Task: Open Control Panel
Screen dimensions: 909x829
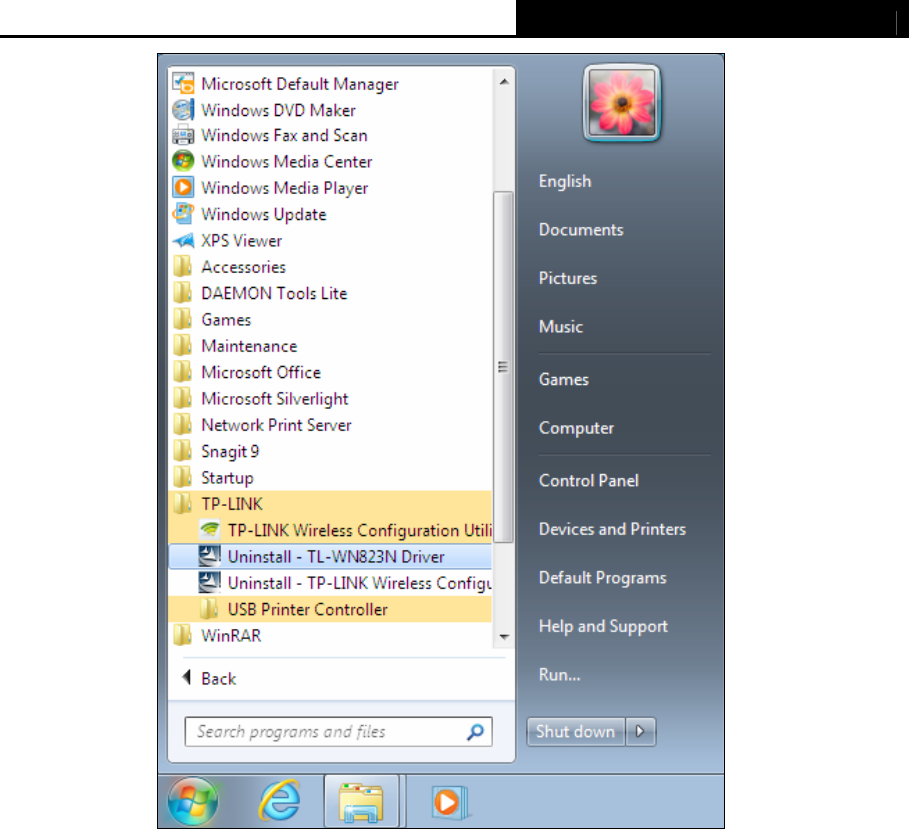Action: 588,481
